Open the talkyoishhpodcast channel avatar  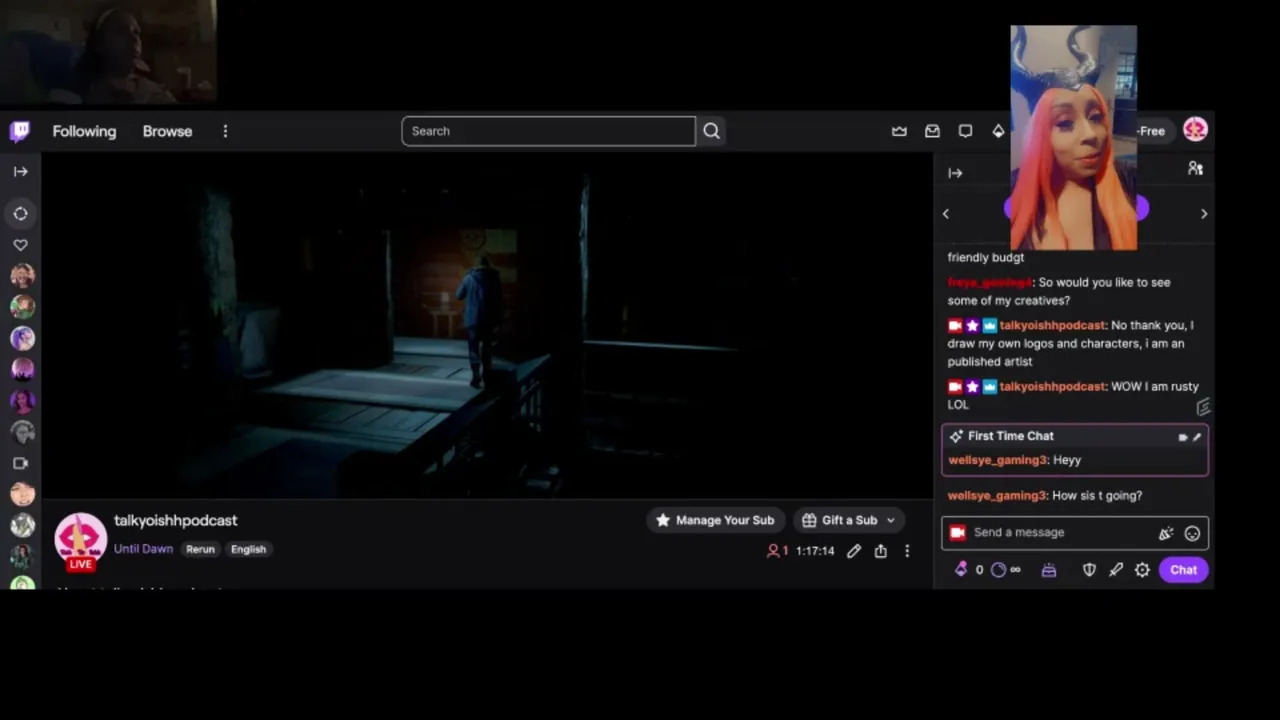coord(80,540)
